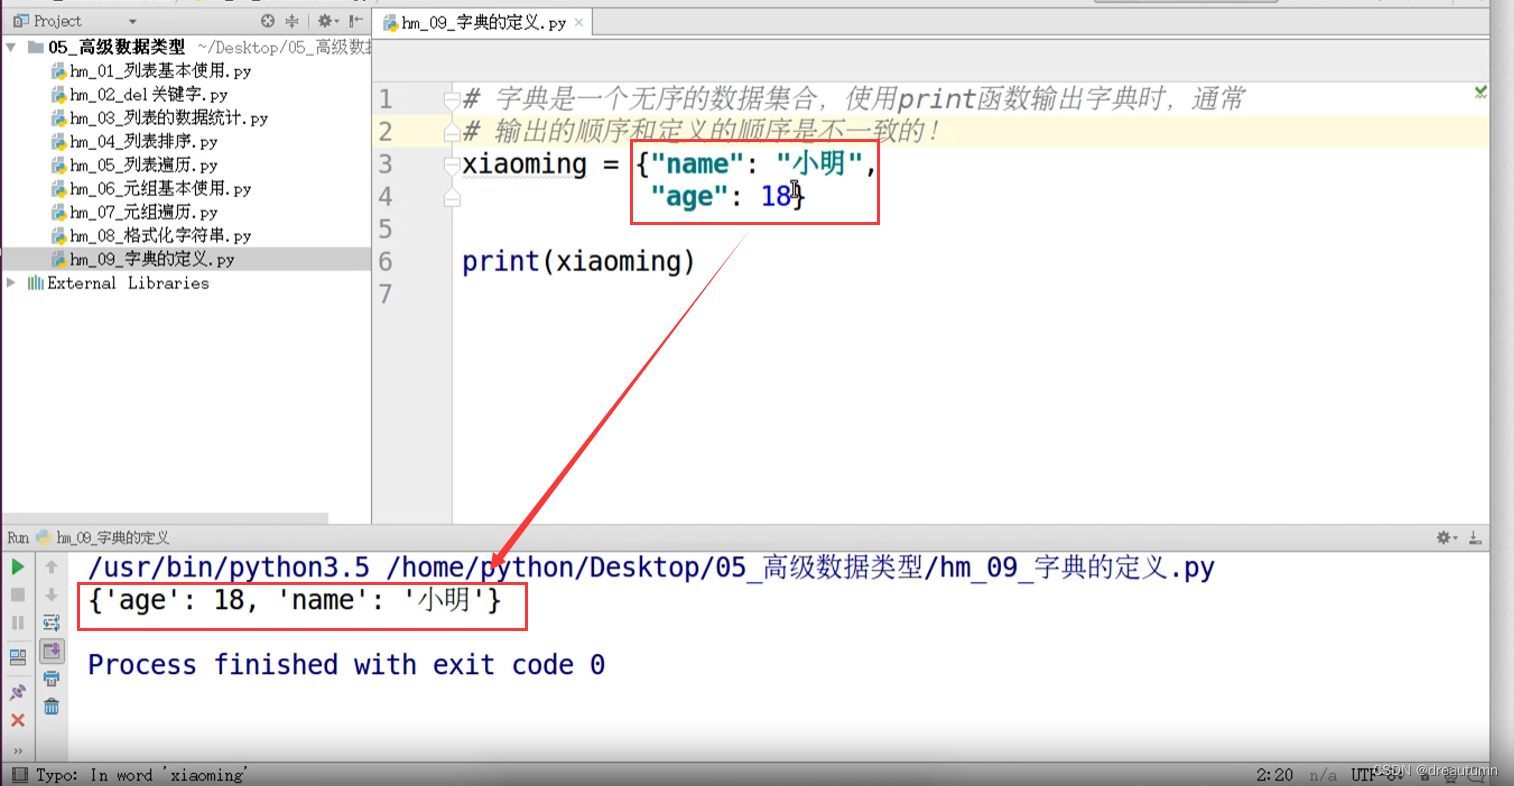Click the Up the stack trace arrow
Image resolution: width=1514 pixels, height=786 pixels.
(x=52, y=567)
